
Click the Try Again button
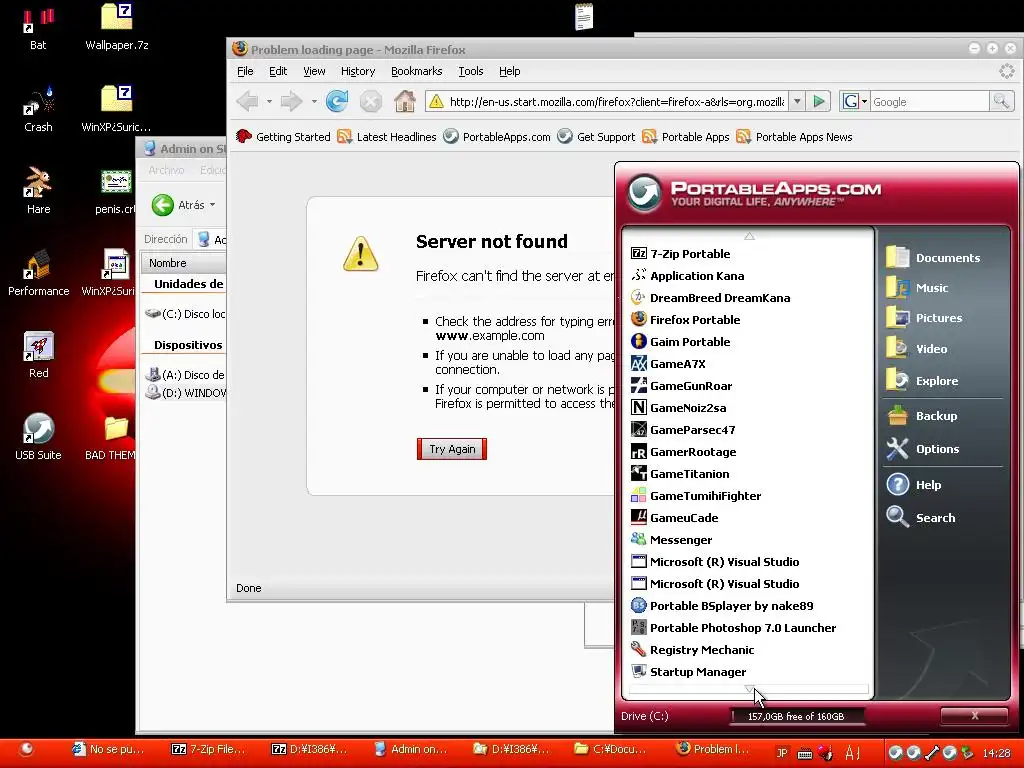click(x=452, y=449)
